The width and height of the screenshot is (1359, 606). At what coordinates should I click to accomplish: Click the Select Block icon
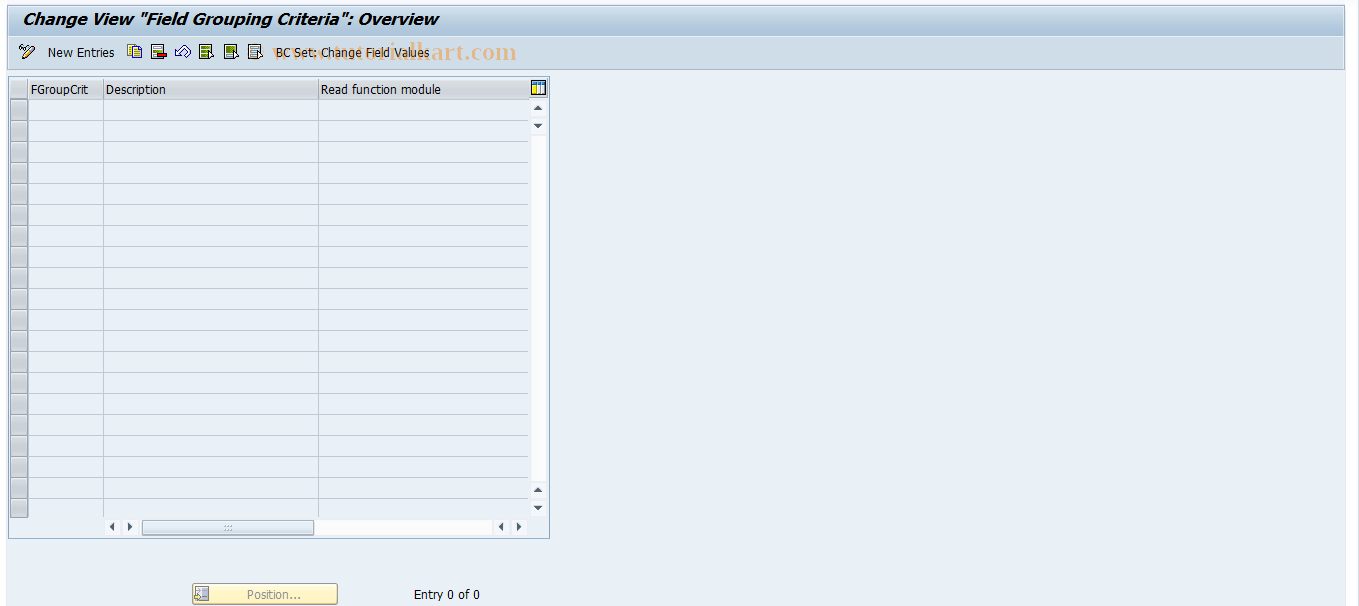point(231,52)
